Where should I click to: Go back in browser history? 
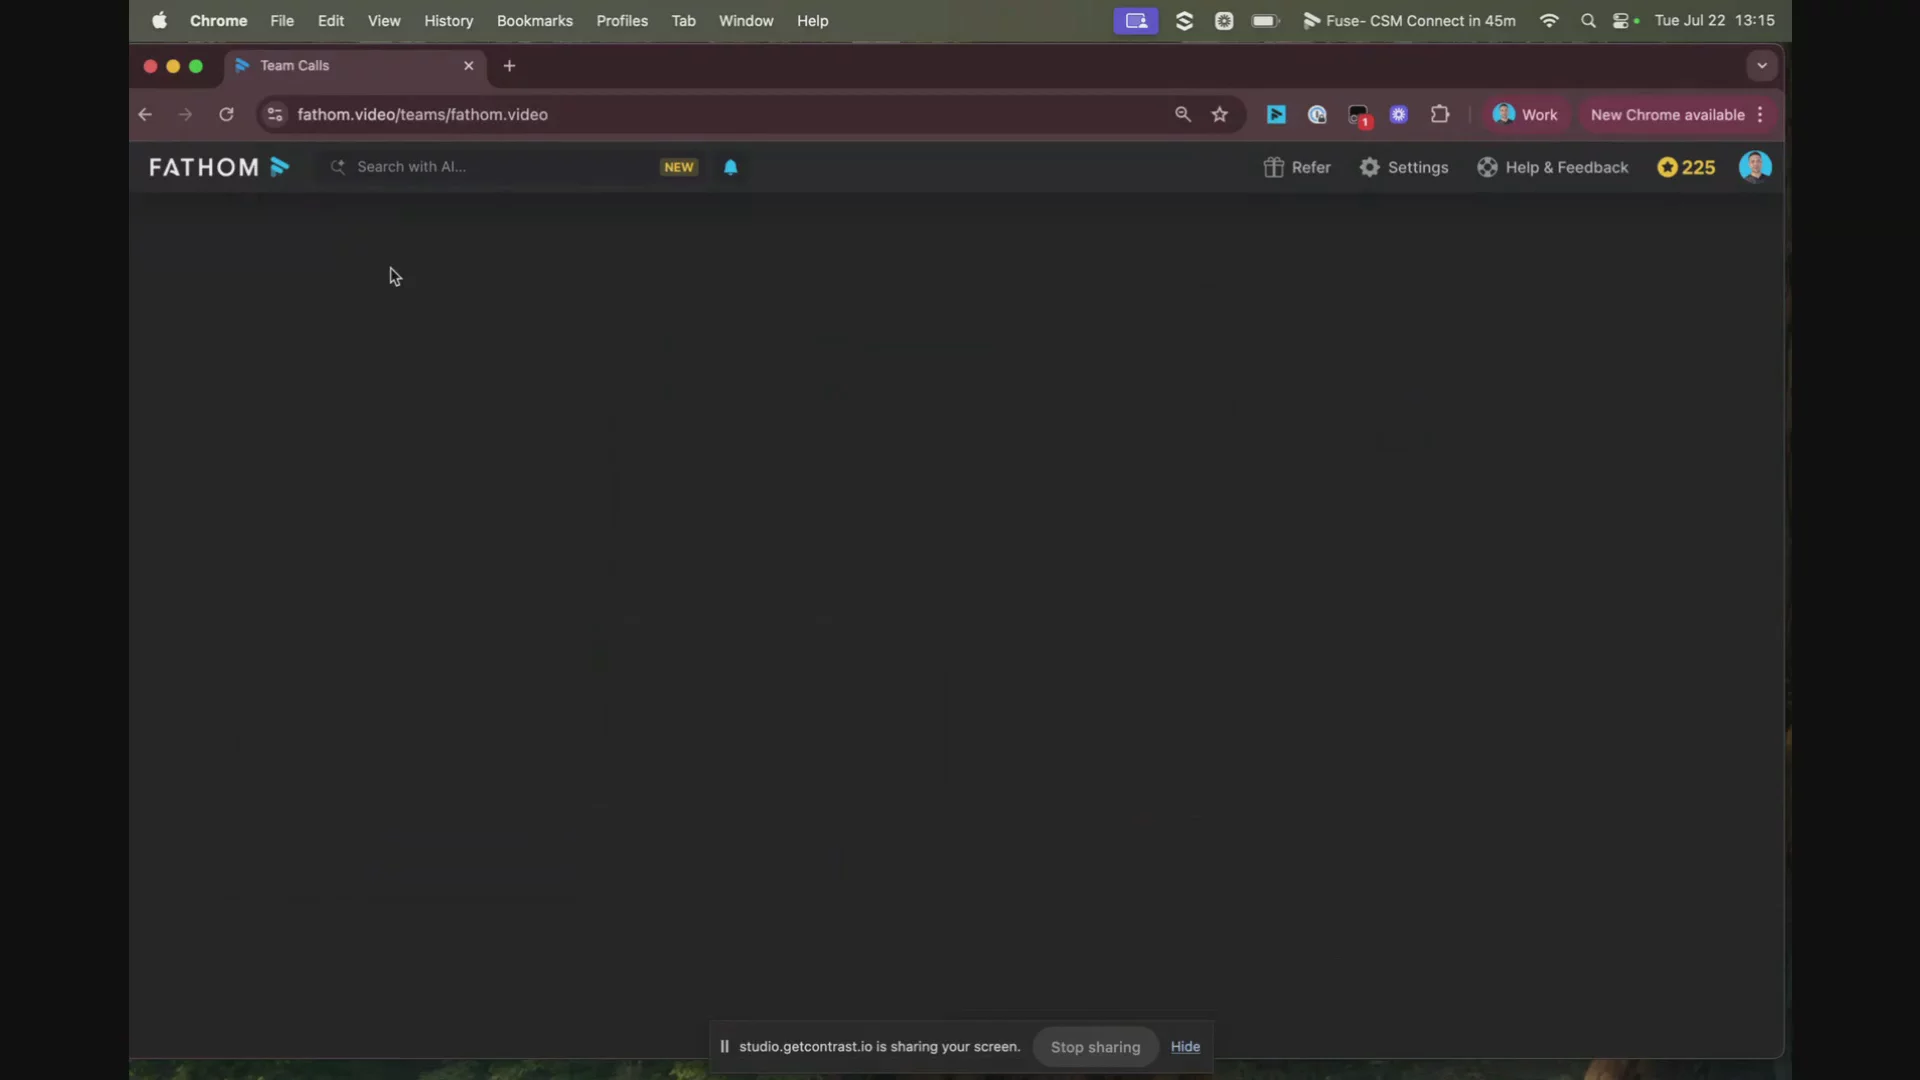[x=145, y=114]
